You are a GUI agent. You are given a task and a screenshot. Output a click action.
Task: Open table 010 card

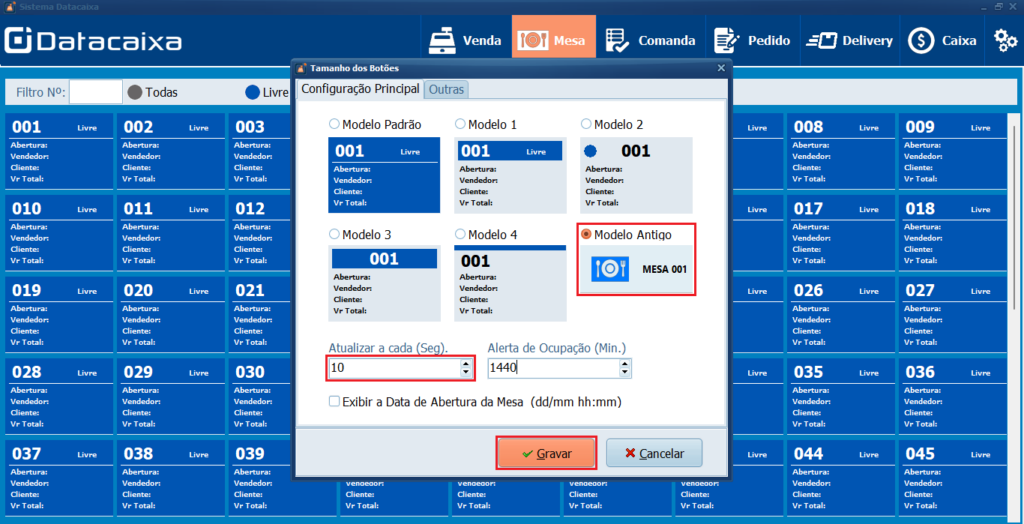(59, 234)
